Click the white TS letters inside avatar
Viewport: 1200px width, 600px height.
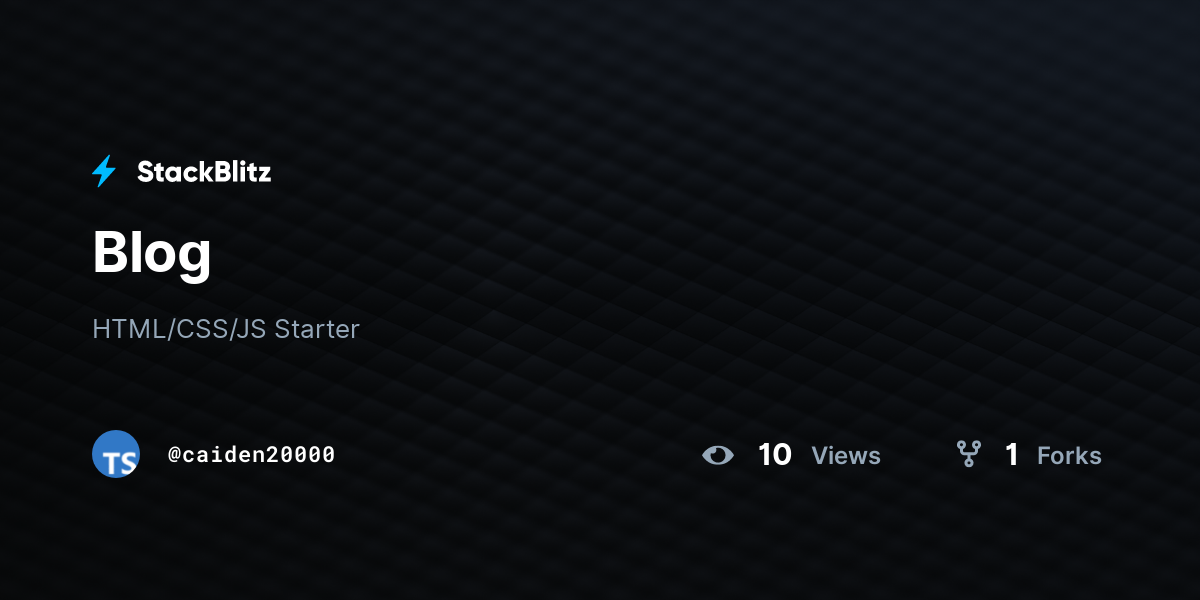tap(120, 462)
